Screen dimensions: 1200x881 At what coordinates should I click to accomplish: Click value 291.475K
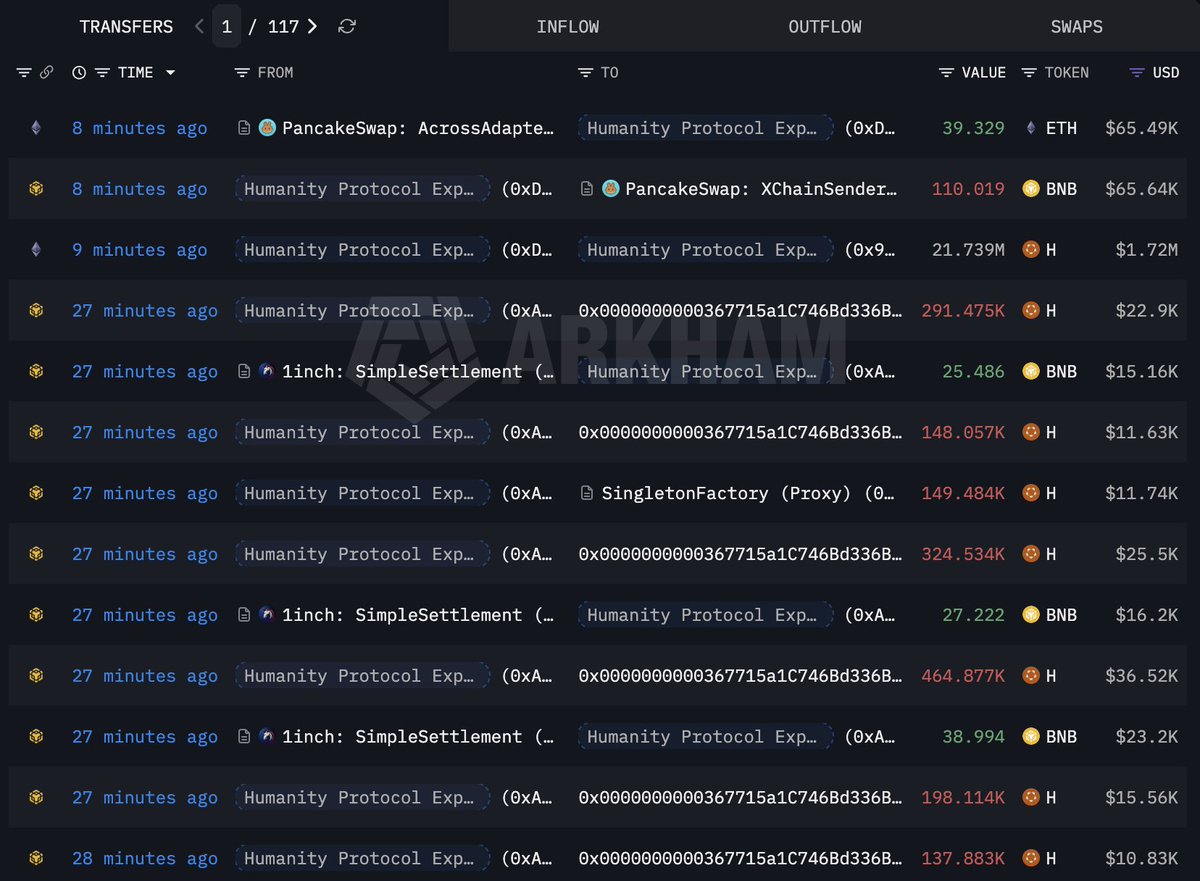click(x=963, y=311)
